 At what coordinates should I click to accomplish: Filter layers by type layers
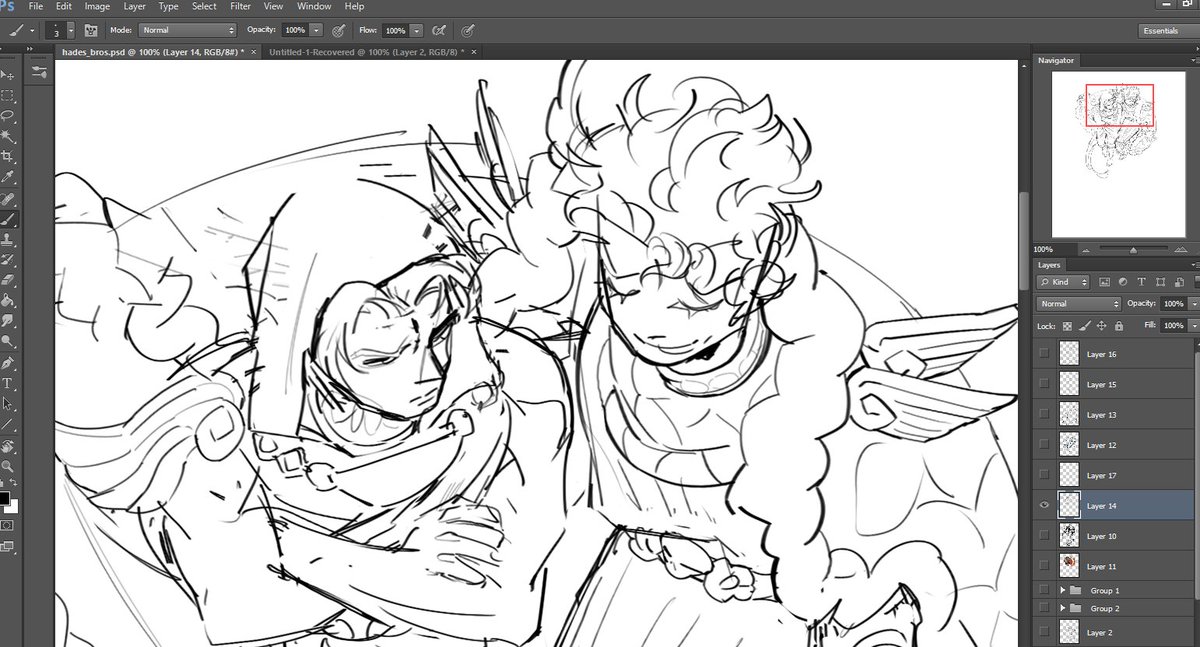(x=1140, y=282)
